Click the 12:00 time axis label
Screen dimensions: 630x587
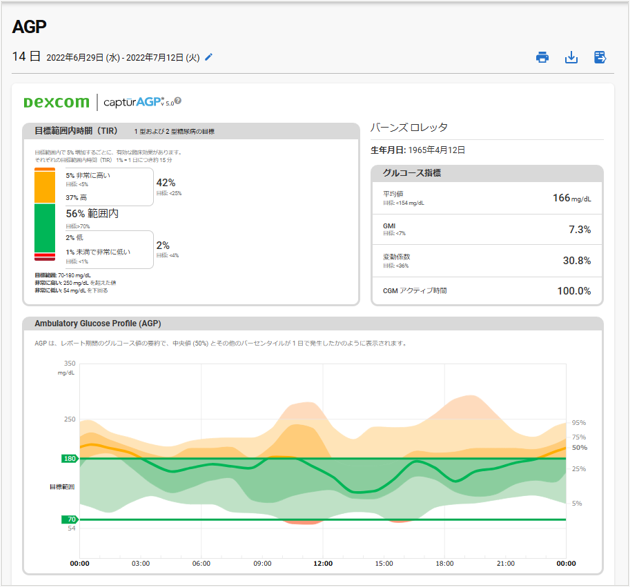[323, 564]
